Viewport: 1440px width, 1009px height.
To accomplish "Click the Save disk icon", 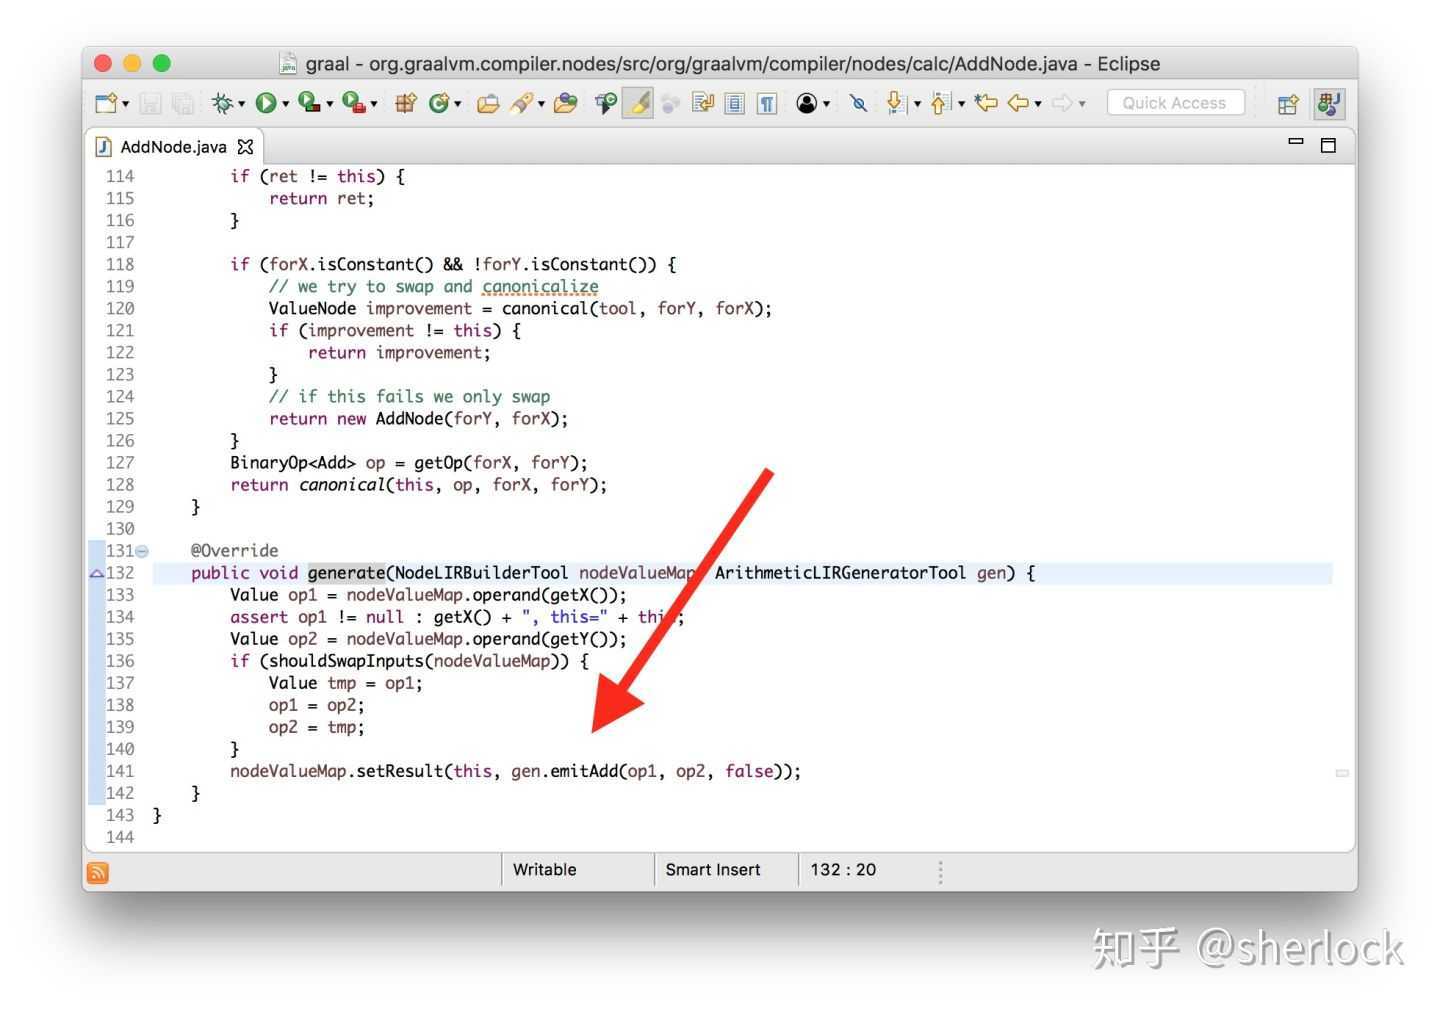I will [x=150, y=103].
